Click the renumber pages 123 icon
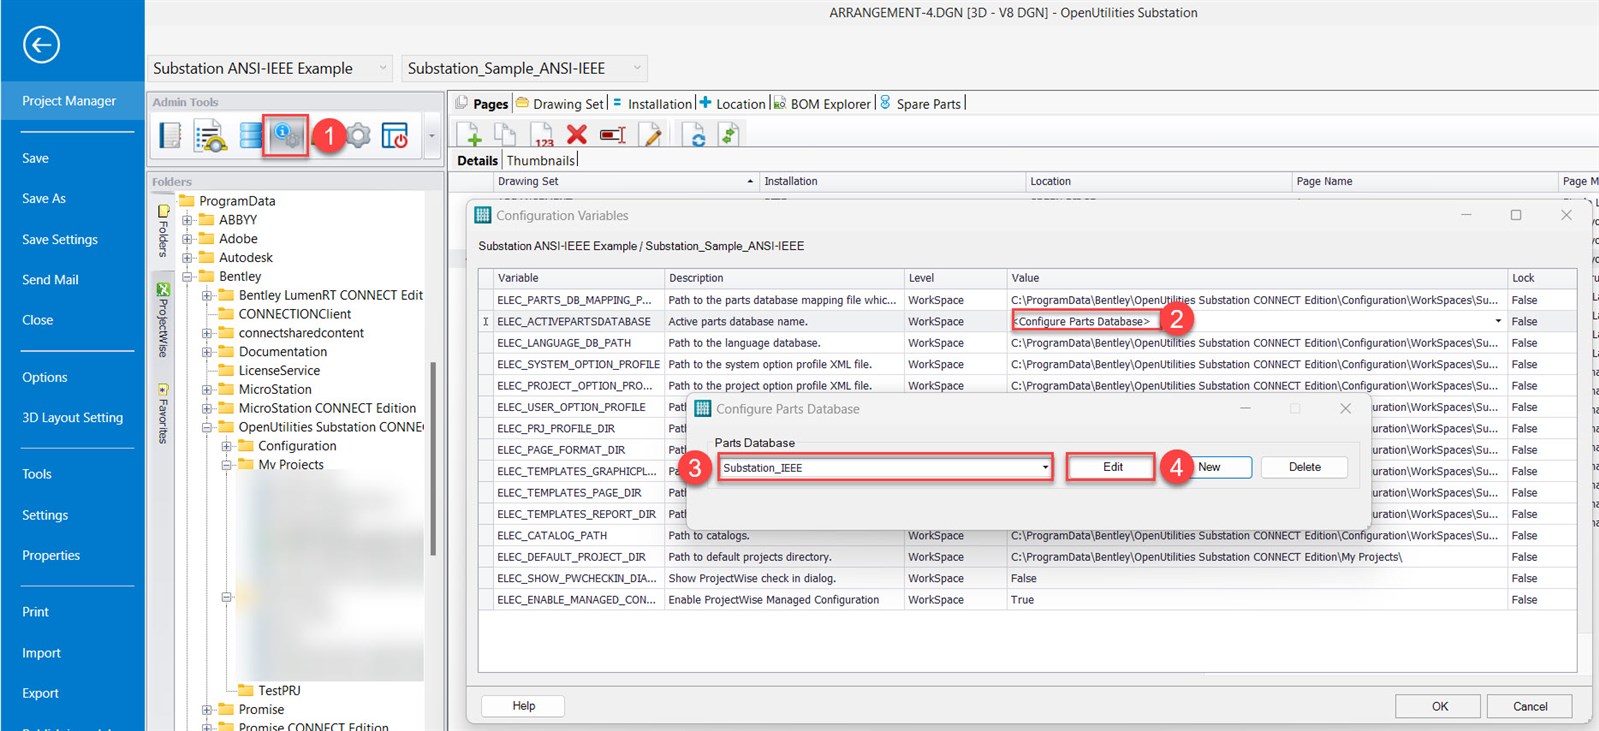1599x731 pixels. 542,134
